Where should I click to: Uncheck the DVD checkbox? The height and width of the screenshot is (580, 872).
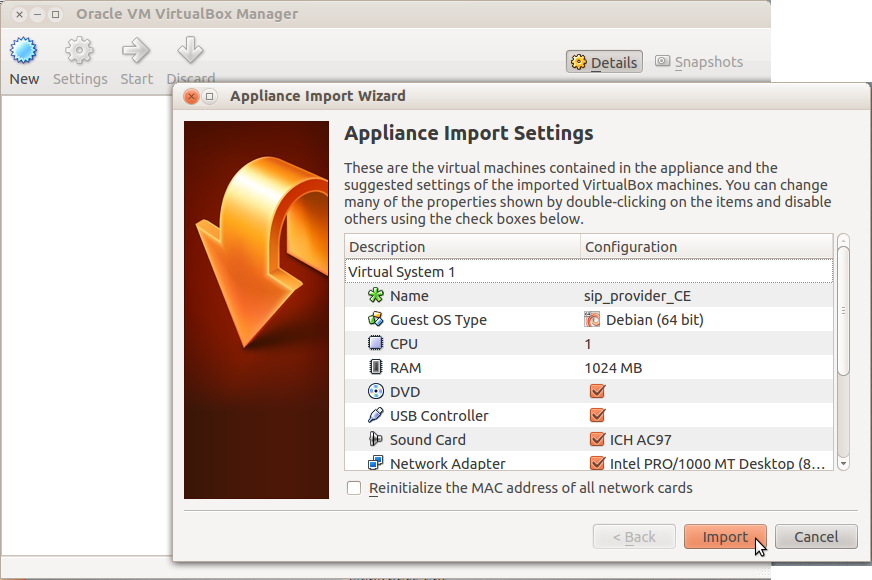click(597, 391)
